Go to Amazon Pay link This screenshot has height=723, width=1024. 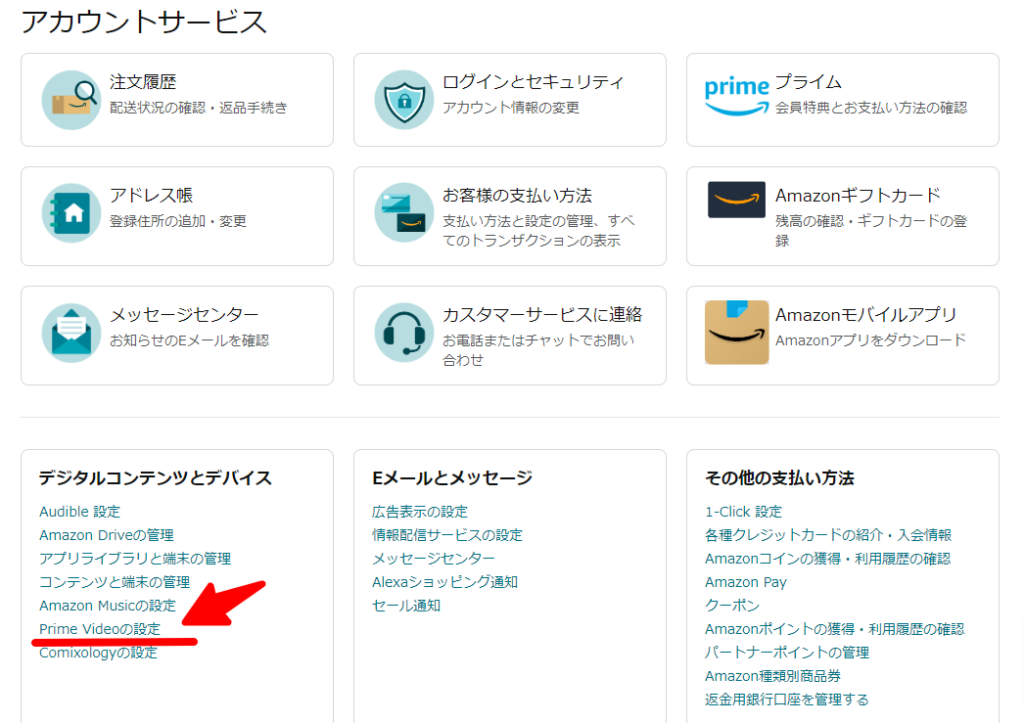(x=745, y=582)
